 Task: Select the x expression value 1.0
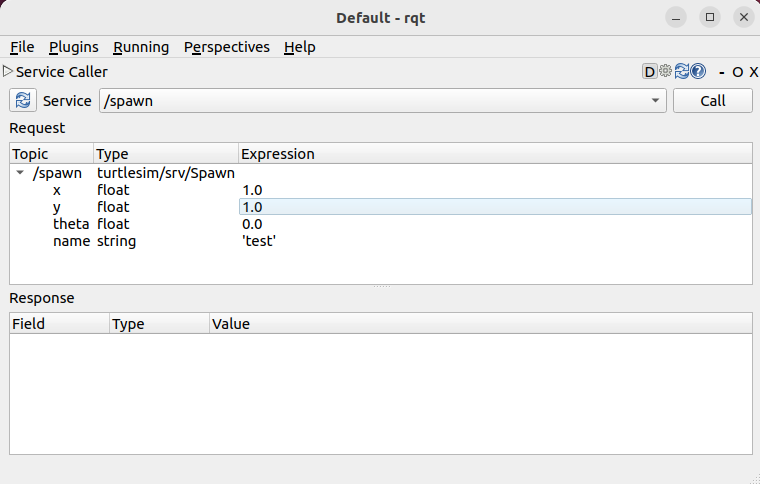point(252,190)
